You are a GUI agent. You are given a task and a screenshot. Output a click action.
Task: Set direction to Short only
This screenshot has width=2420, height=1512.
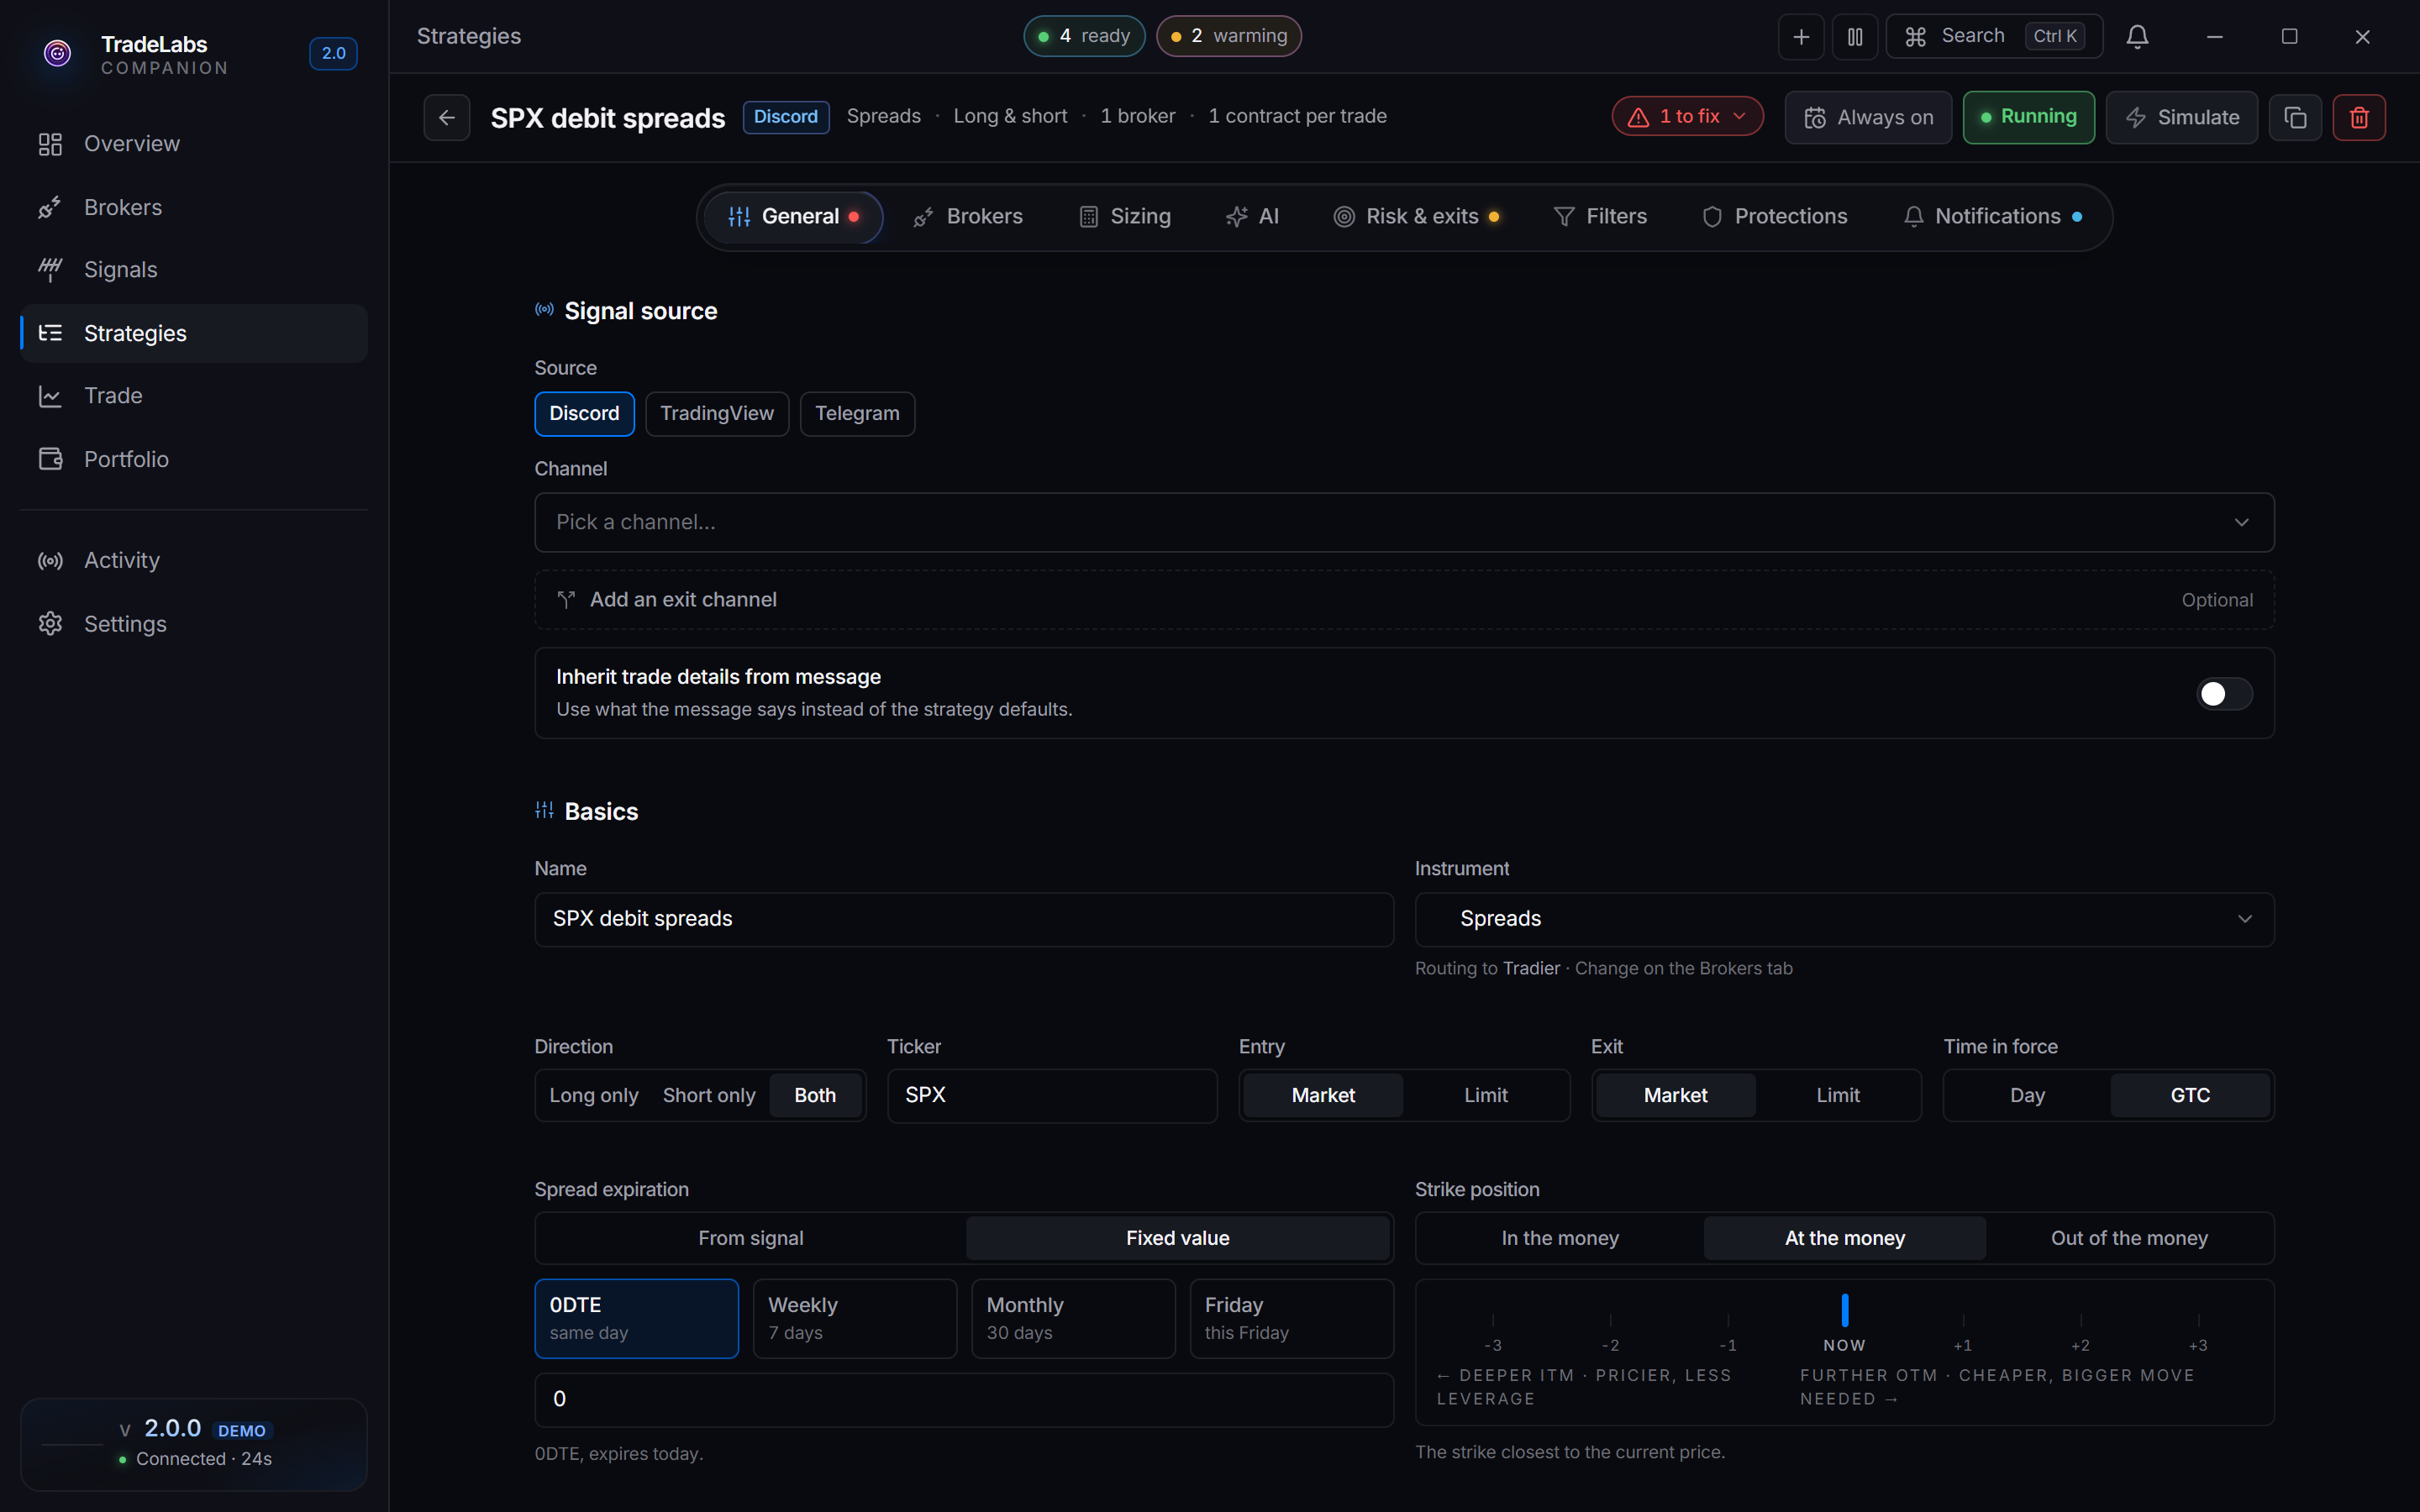click(x=709, y=1096)
